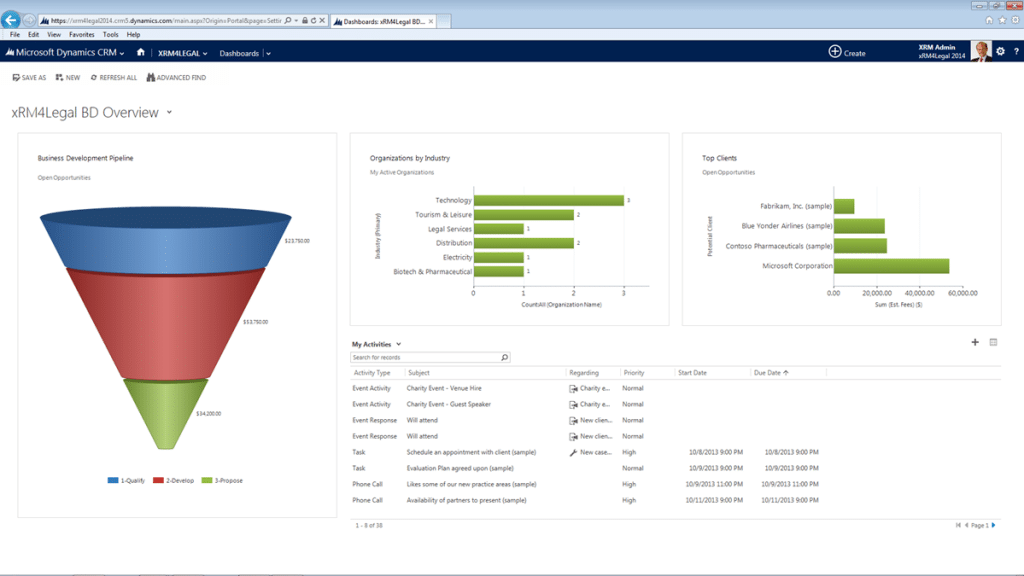The width and height of the screenshot is (1024, 576).
Task: Open Help menu
Action: pos(133,35)
